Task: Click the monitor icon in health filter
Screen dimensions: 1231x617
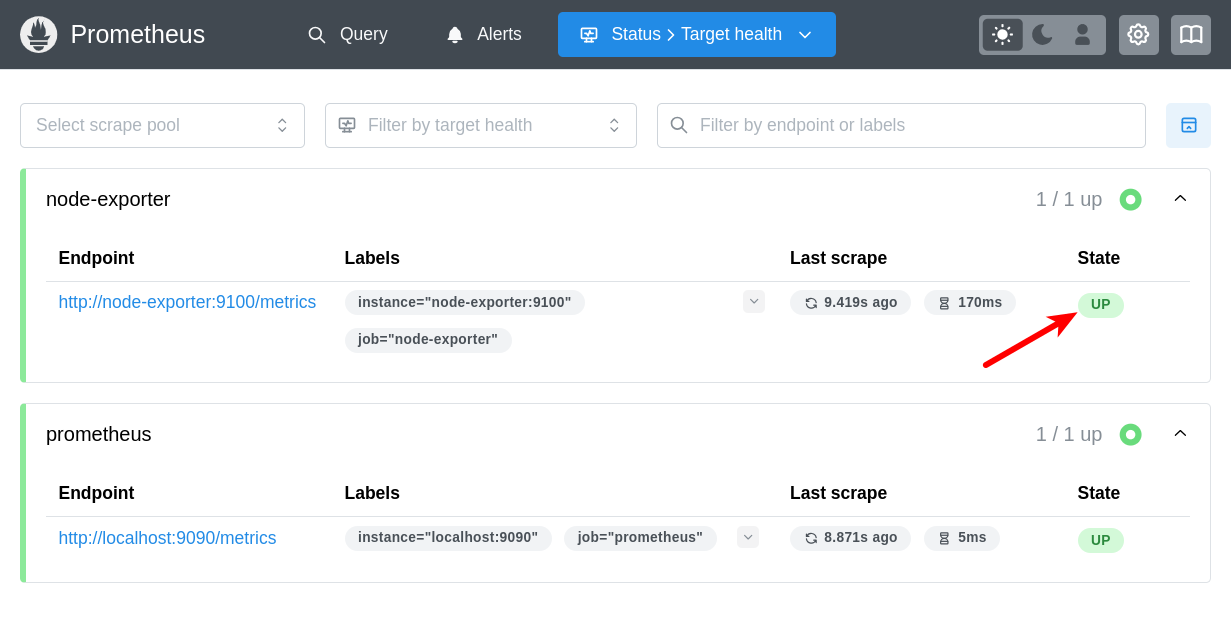Action: tap(347, 125)
